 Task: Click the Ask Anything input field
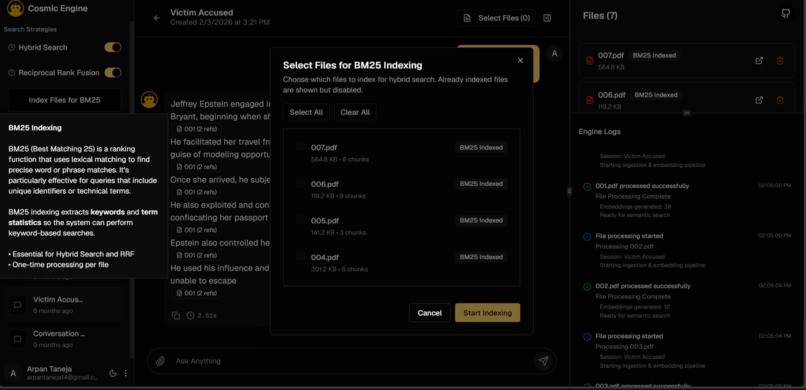coord(351,361)
